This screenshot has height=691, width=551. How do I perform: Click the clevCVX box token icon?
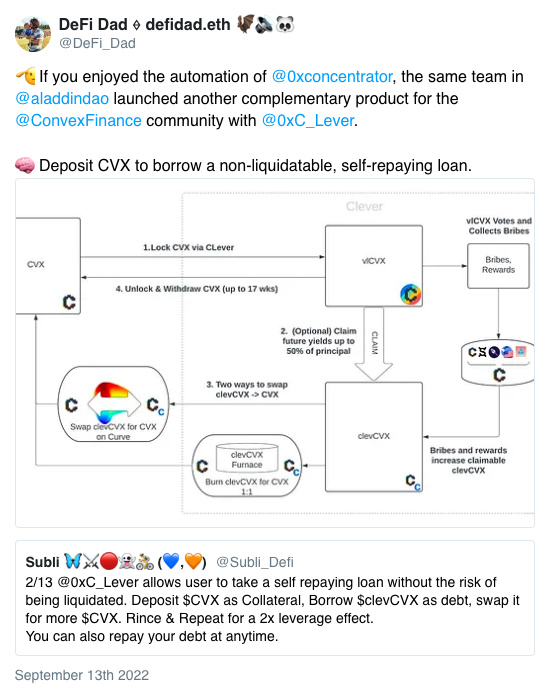[x=413, y=482]
